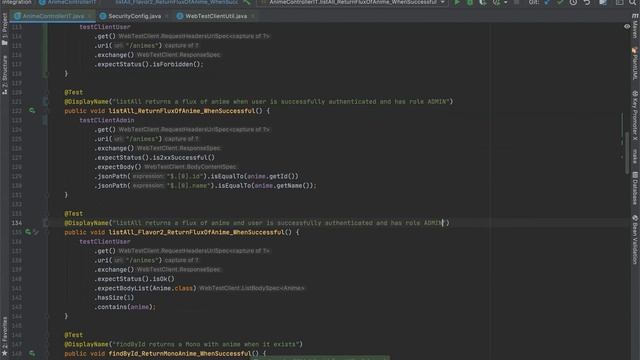
Task: Close the WebTestClientUtil.java tab
Action: pyautogui.click(x=253, y=16)
